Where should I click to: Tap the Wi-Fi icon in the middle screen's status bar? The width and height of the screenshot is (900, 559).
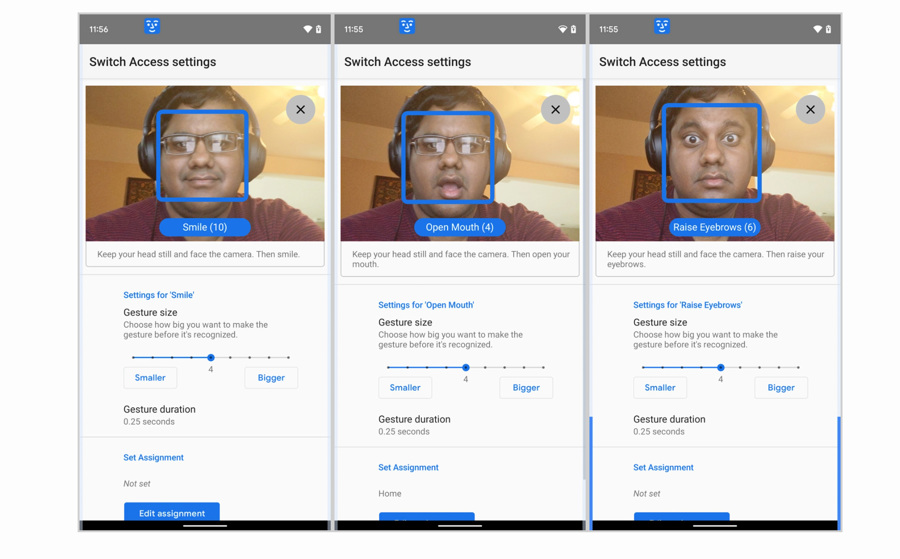pyautogui.click(x=562, y=29)
